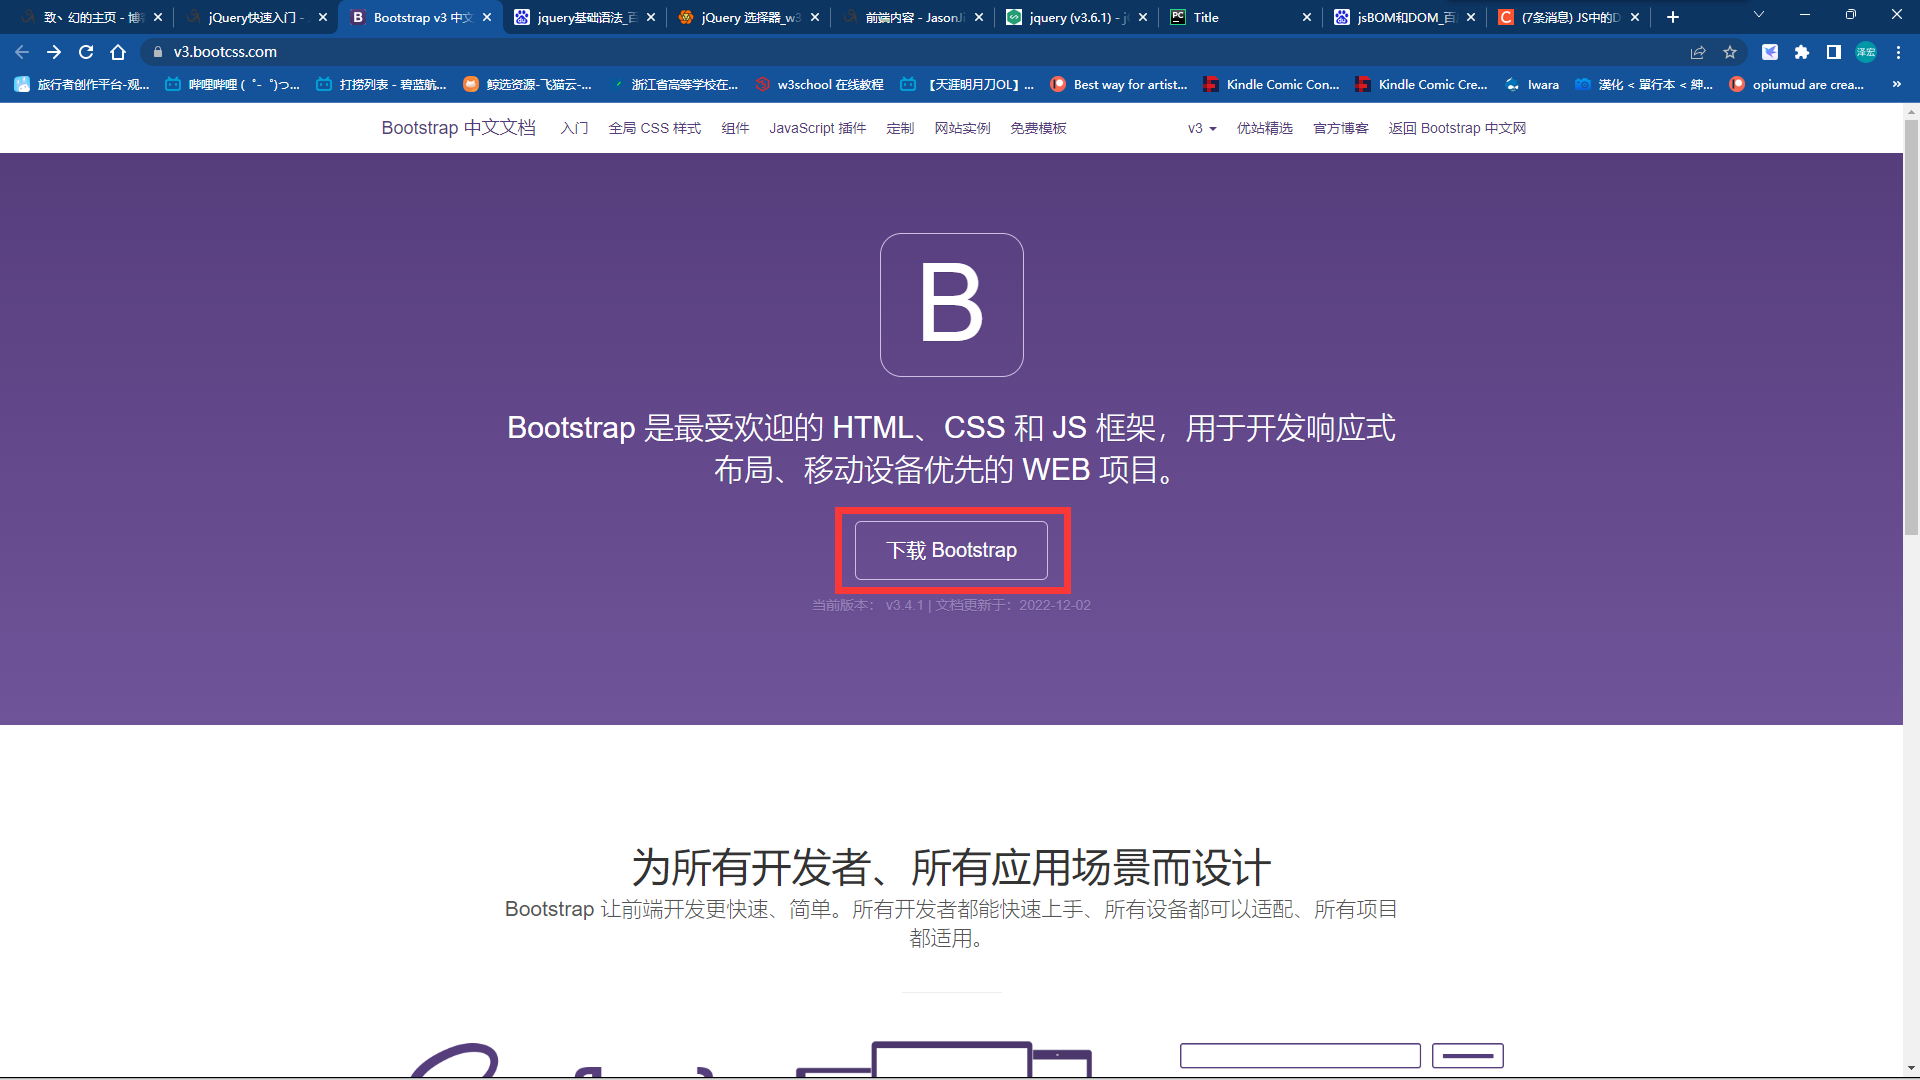Click the browser reload page icon

[x=86, y=52]
